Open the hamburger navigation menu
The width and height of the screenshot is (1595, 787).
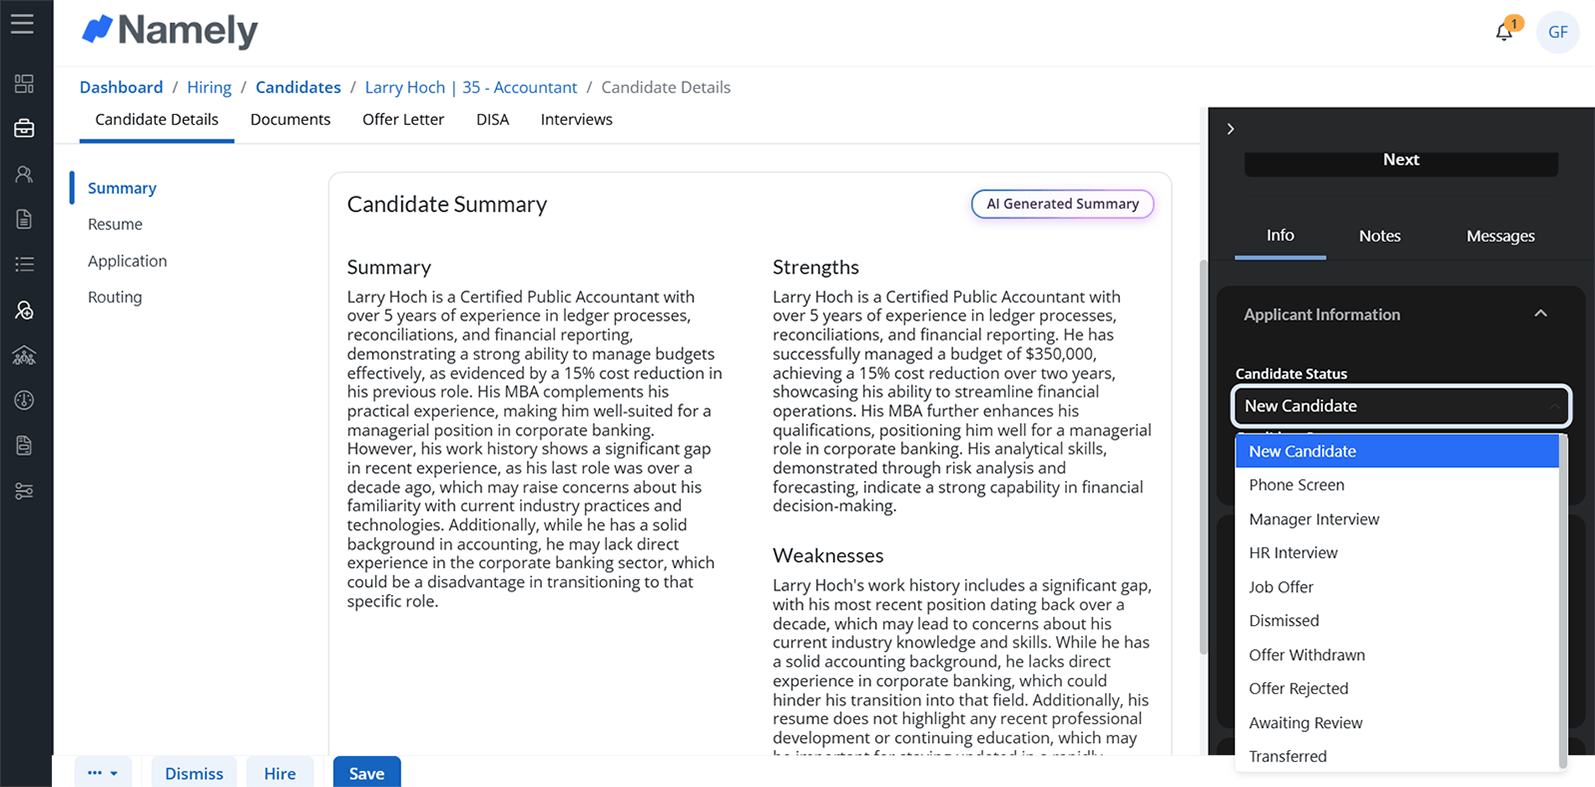[22, 24]
